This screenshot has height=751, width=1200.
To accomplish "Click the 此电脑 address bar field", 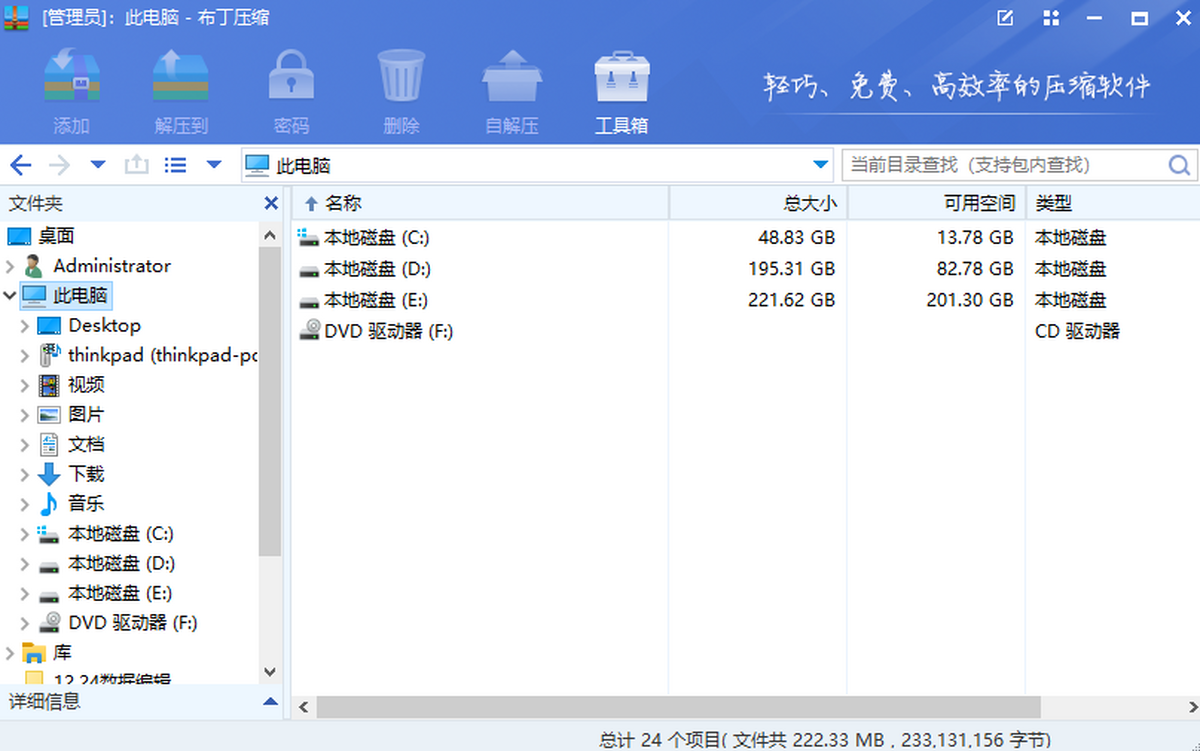I will (538, 165).
